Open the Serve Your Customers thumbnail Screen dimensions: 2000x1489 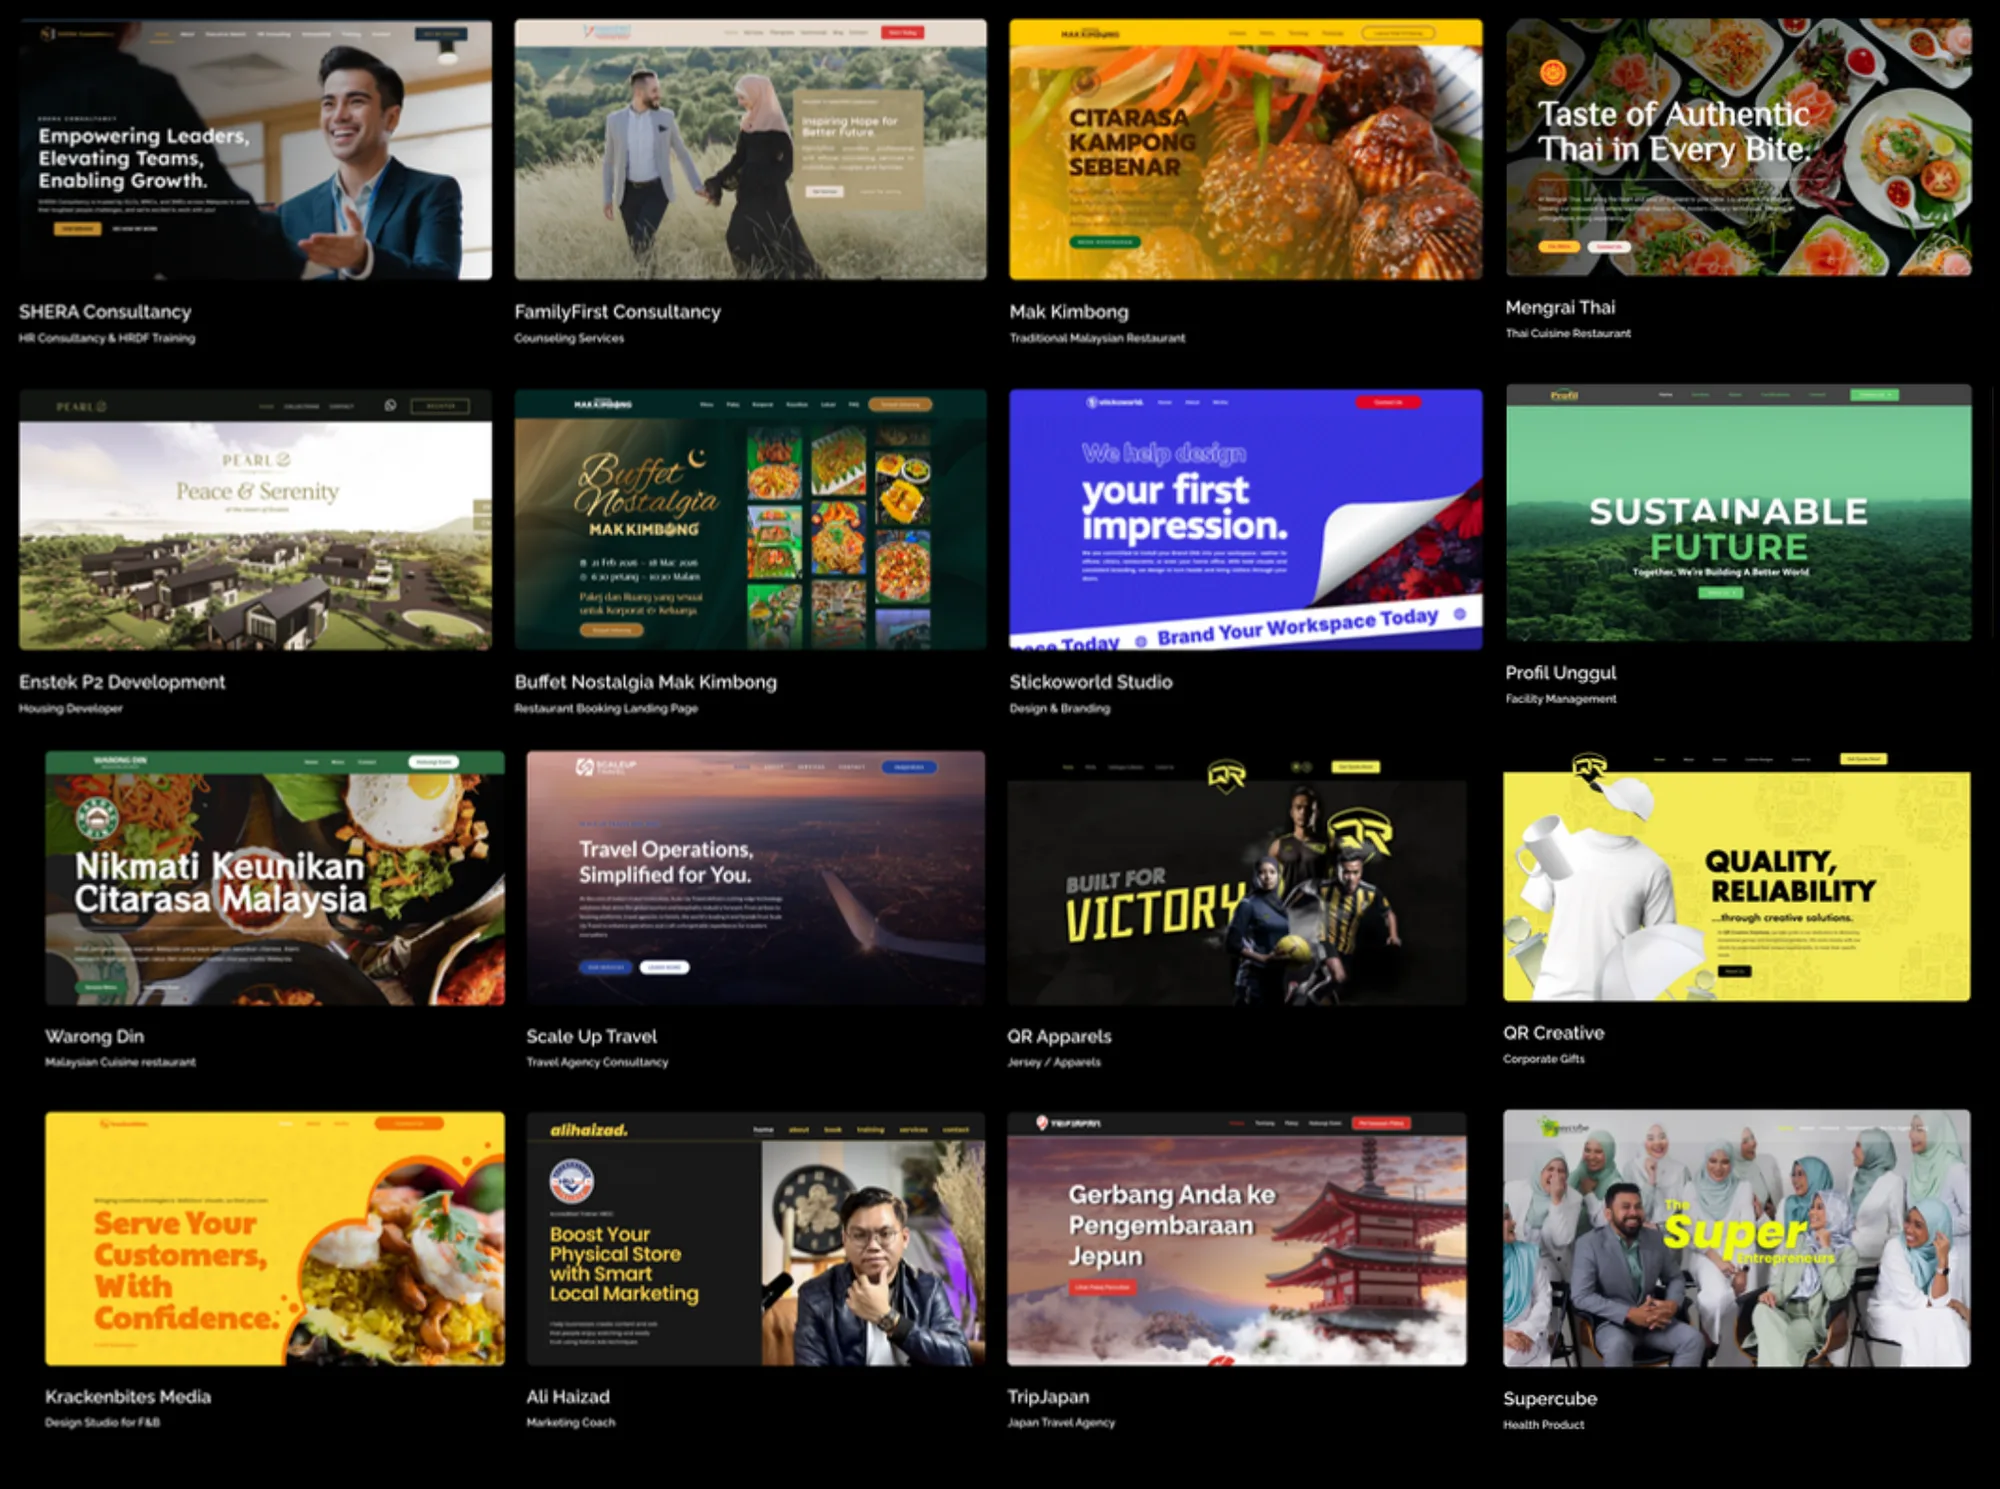point(275,1239)
